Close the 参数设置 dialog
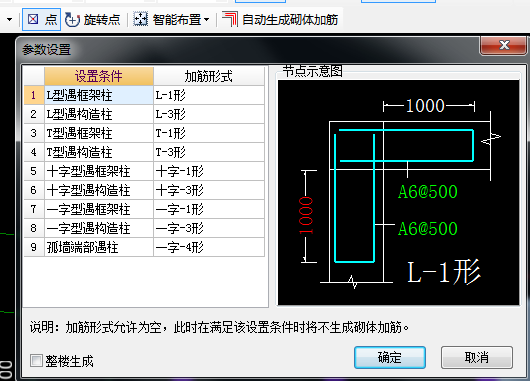The image size is (530, 381). tap(504, 45)
